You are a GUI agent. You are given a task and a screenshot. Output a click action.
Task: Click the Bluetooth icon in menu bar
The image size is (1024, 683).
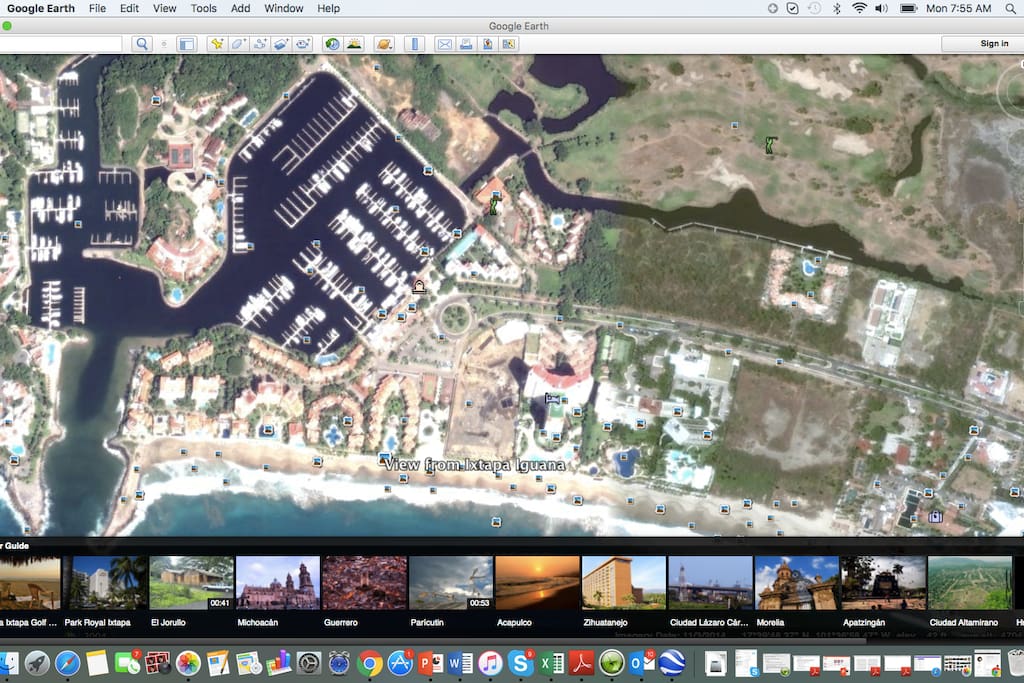pyautogui.click(x=837, y=8)
